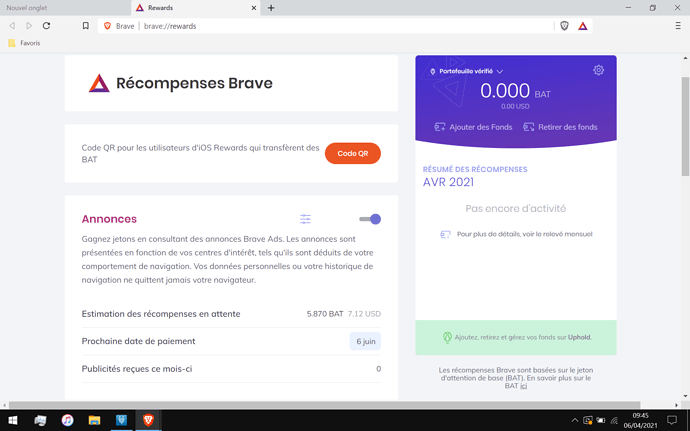Image resolution: width=690 pixels, height=431 pixels.
Task: Go forward with the forward arrow
Action: [29, 26]
